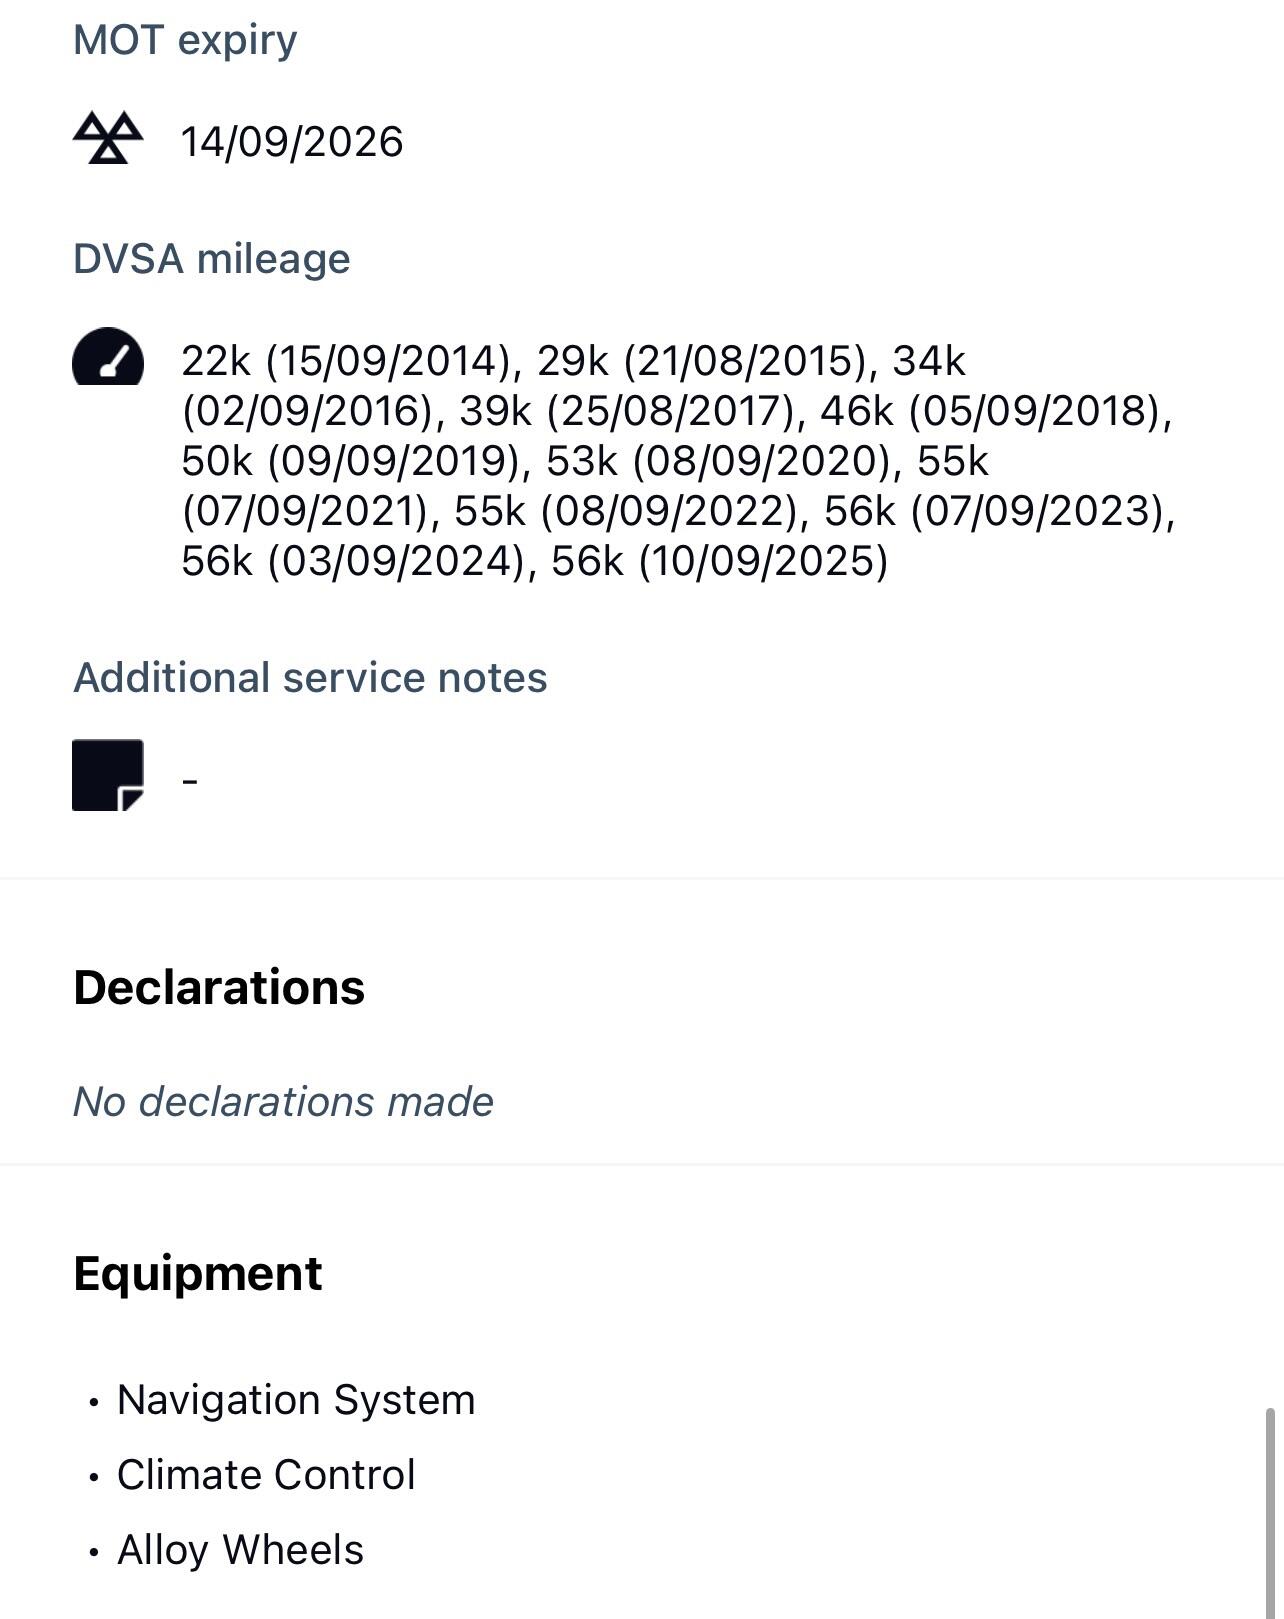Click the vertical scrollbar thumb

click(1270, 1510)
